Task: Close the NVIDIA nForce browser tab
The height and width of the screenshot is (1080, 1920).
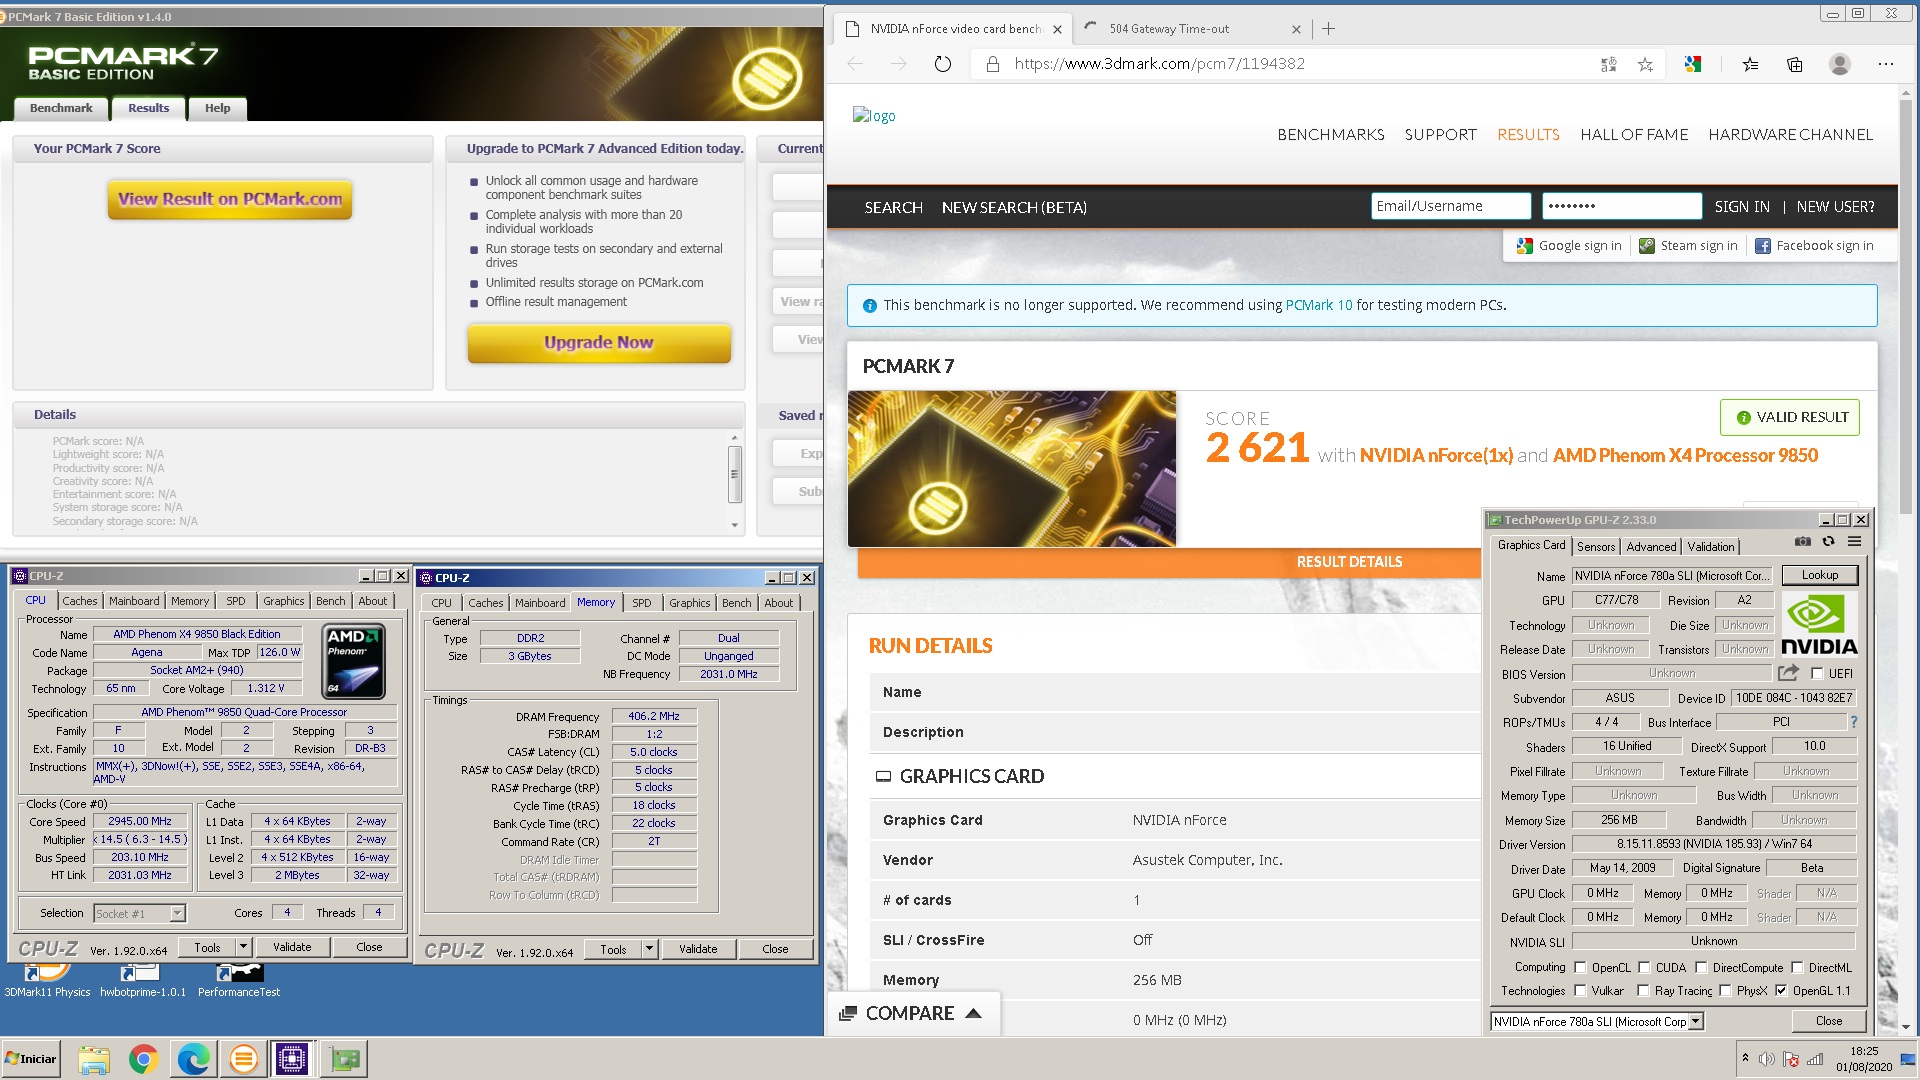Action: 1057,29
